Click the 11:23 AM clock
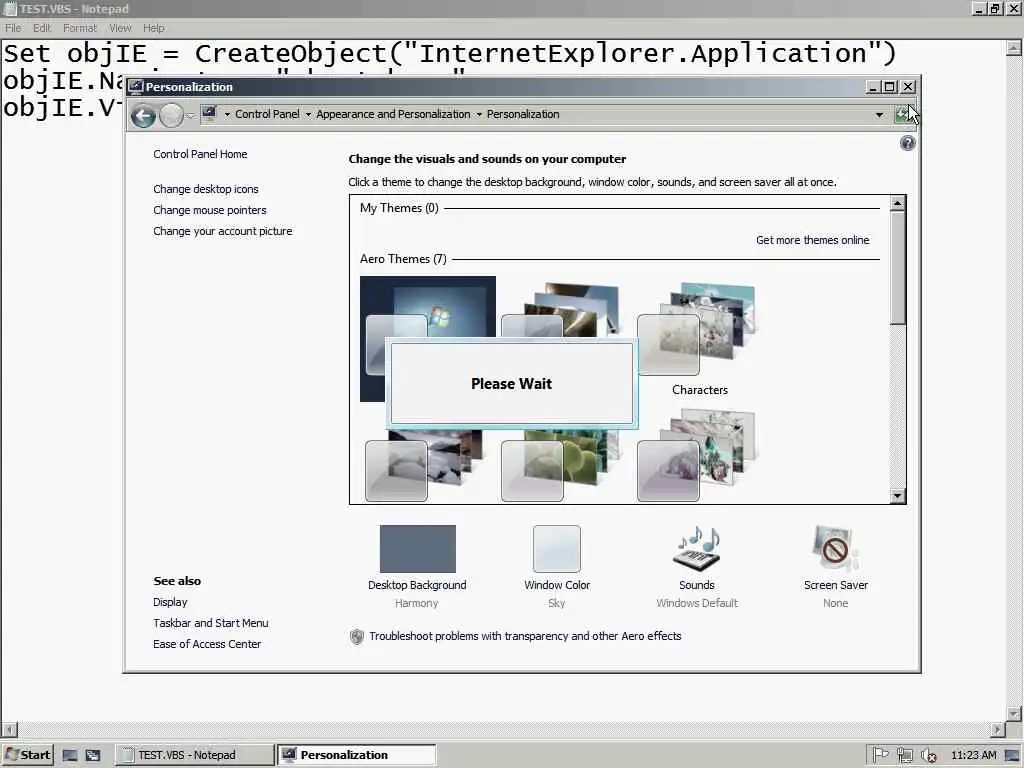This screenshot has width=1024, height=768. coord(973,755)
